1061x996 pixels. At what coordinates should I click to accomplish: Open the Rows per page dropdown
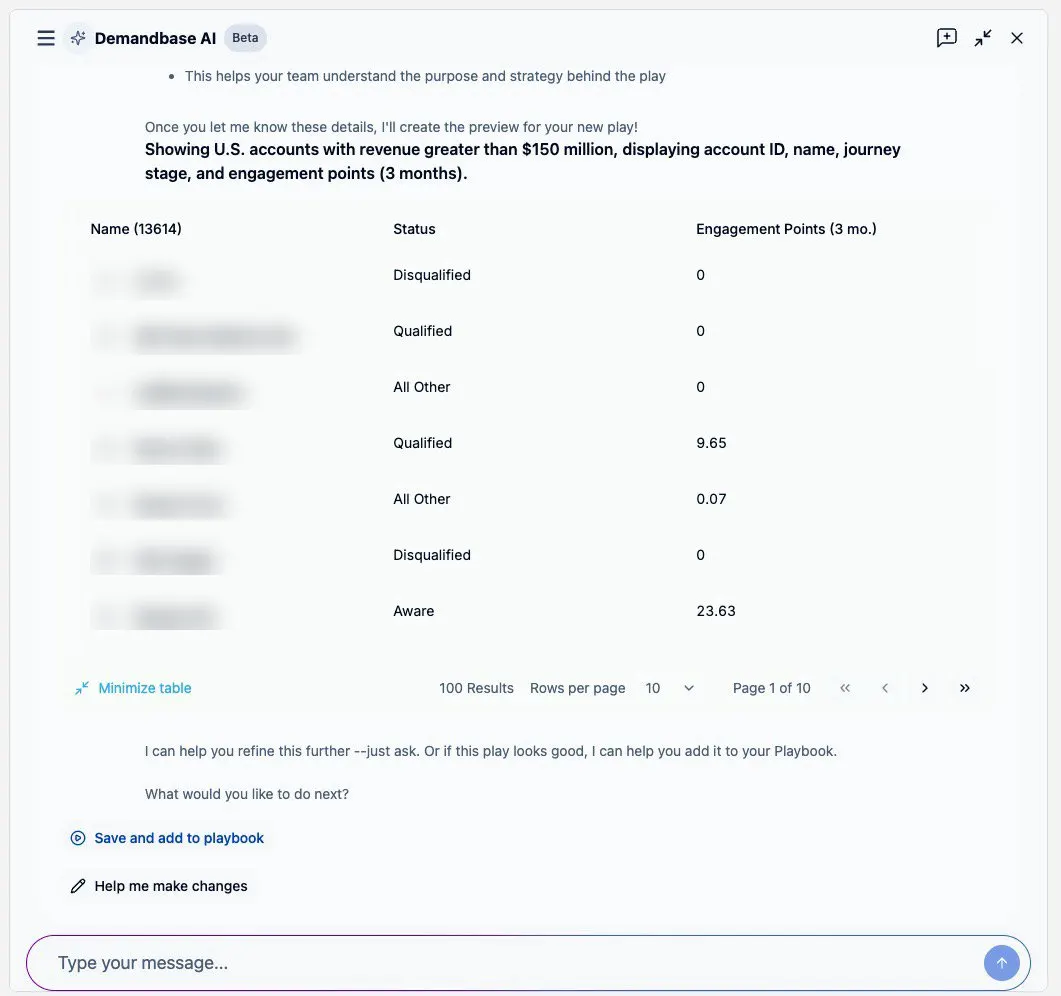coord(668,687)
